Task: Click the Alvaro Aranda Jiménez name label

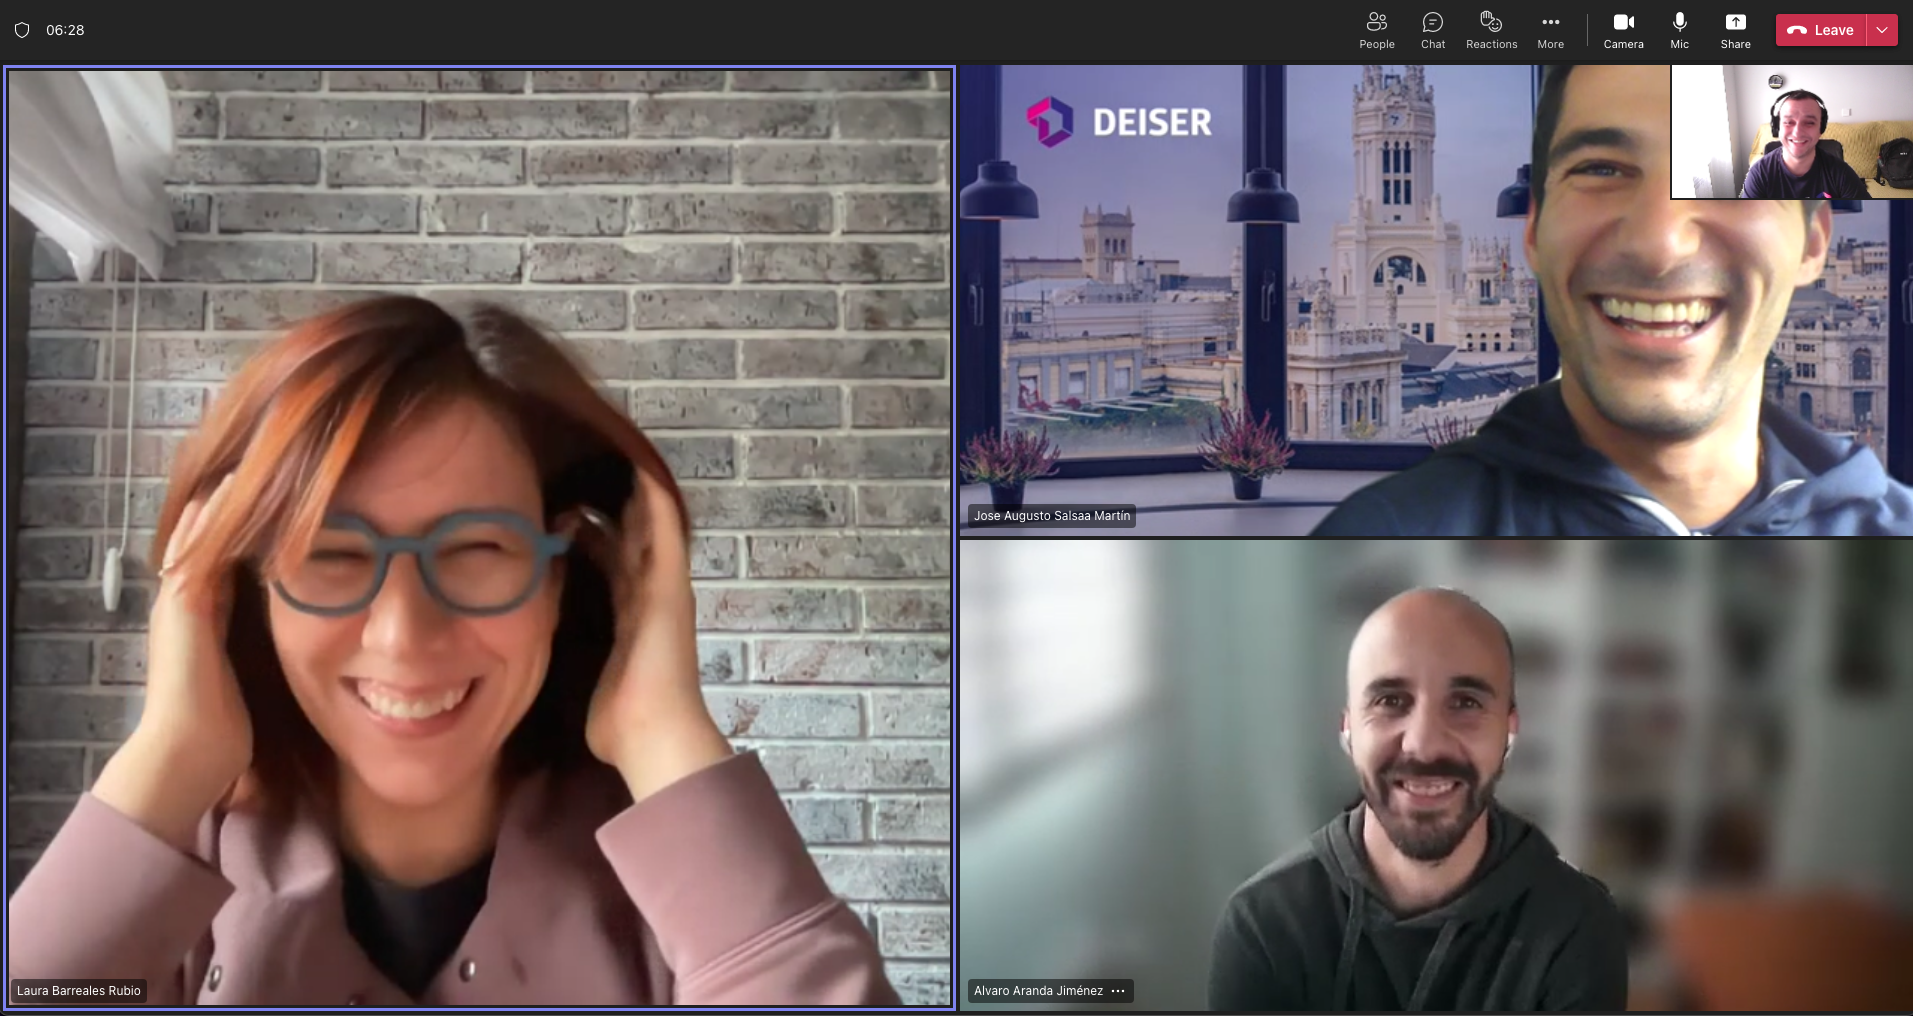Action: tap(1038, 991)
